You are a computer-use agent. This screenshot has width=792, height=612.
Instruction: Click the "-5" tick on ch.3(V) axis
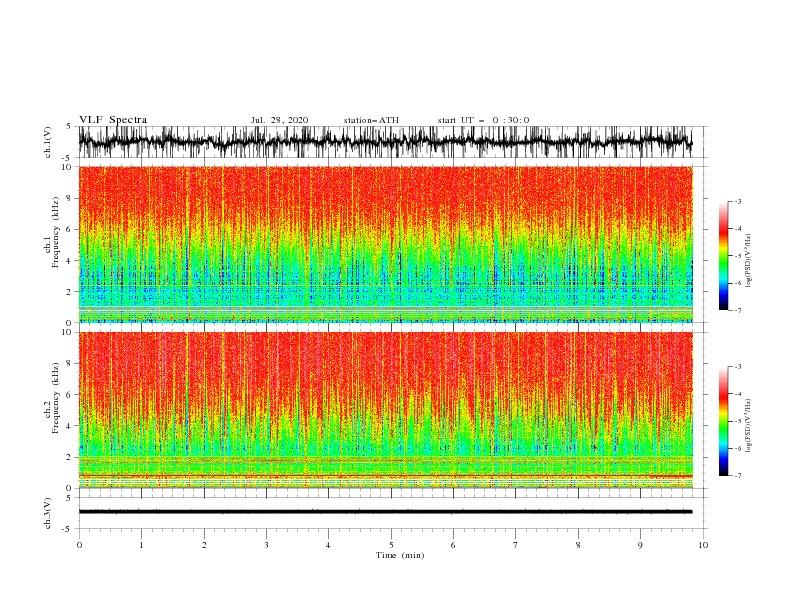coord(68,529)
